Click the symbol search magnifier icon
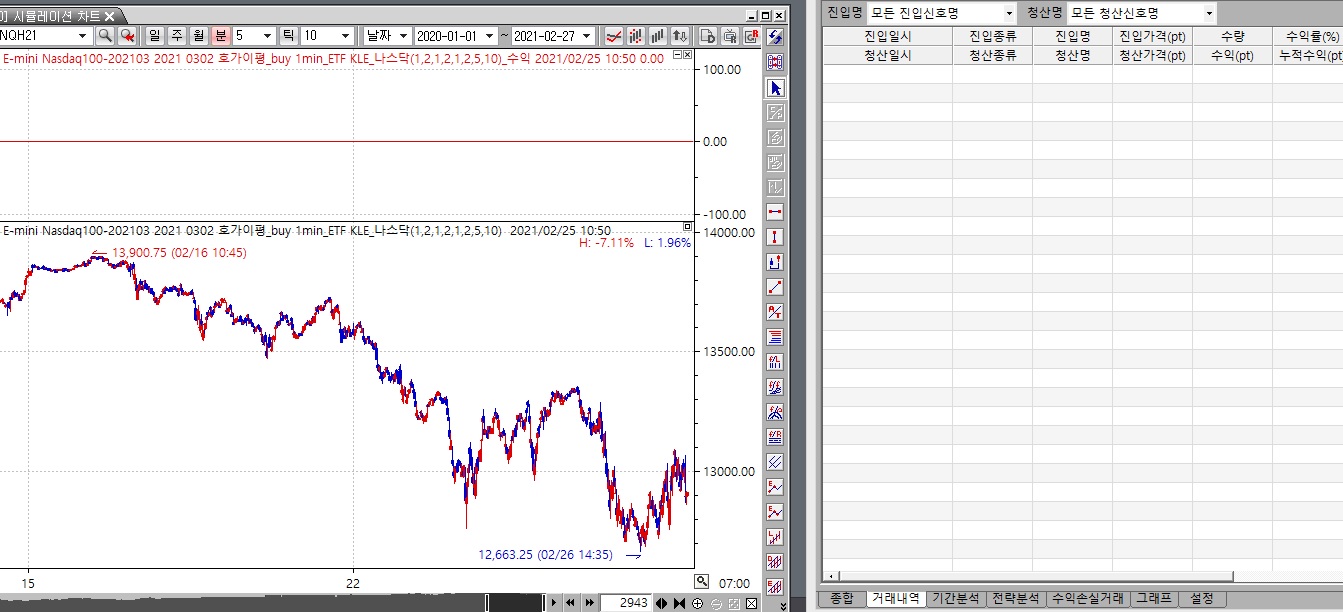Viewport: 1343px width, 612px height. [105, 35]
